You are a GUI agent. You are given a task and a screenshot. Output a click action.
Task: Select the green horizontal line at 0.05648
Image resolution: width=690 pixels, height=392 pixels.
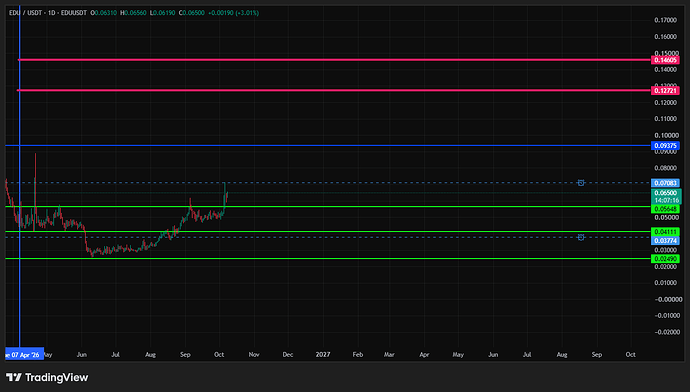click(328, 206)
